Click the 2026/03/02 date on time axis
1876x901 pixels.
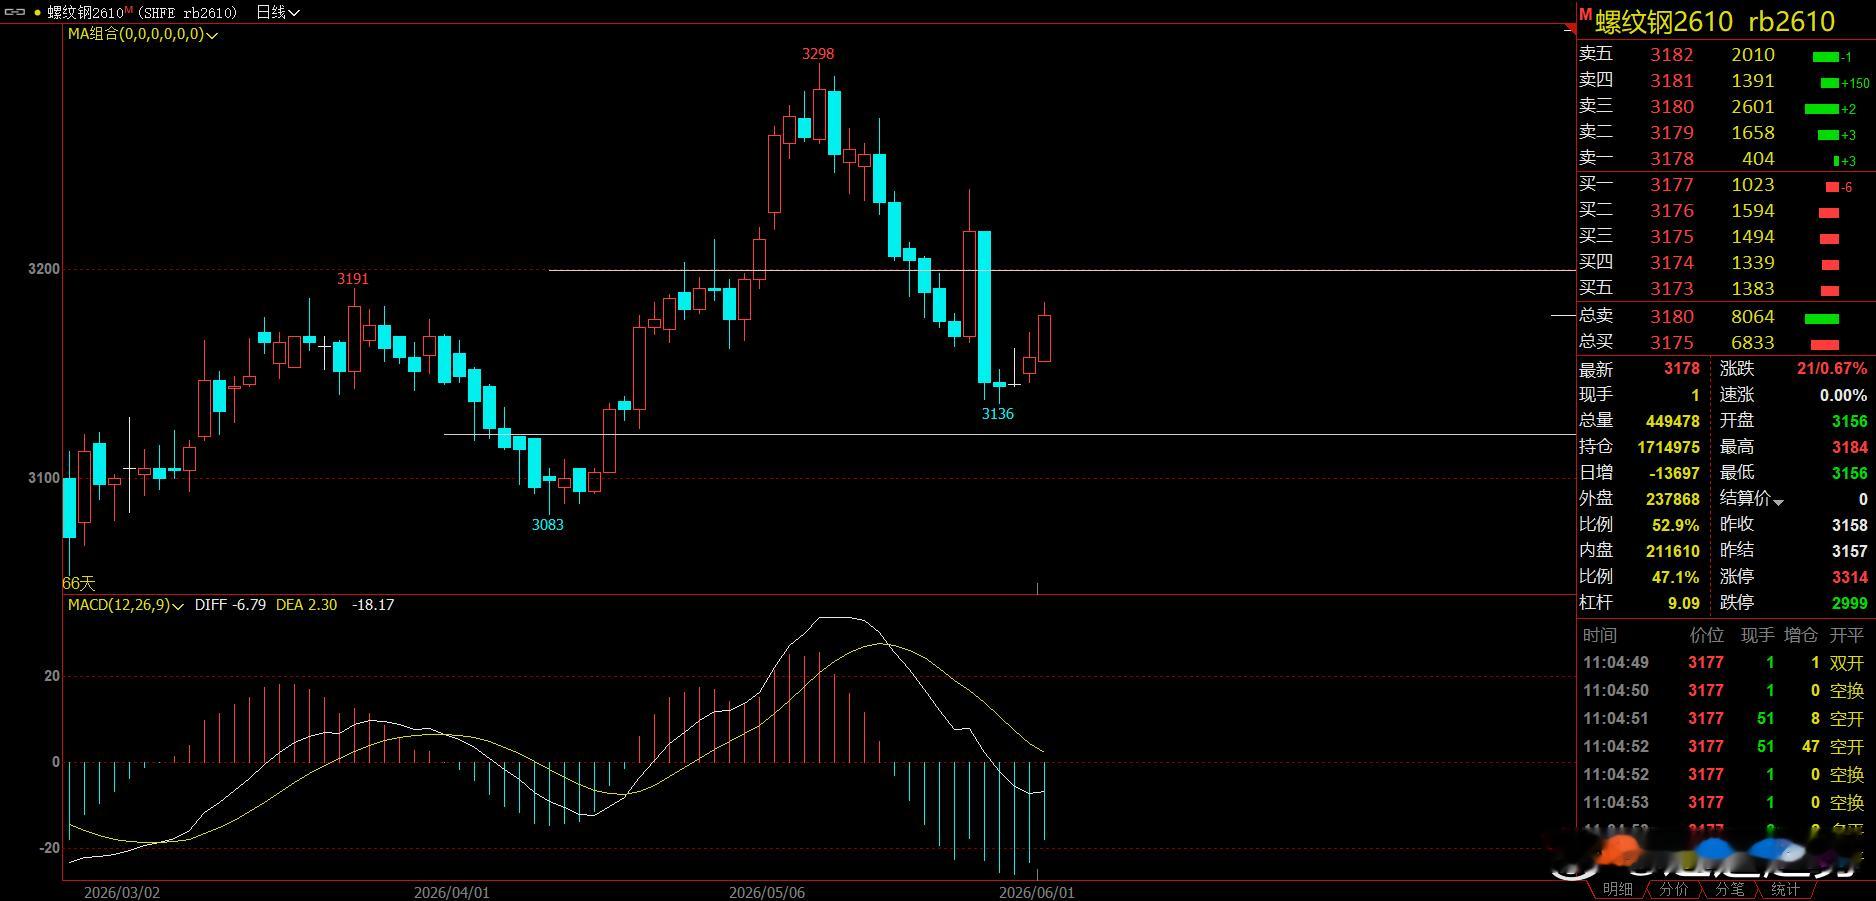coord(122,892)
